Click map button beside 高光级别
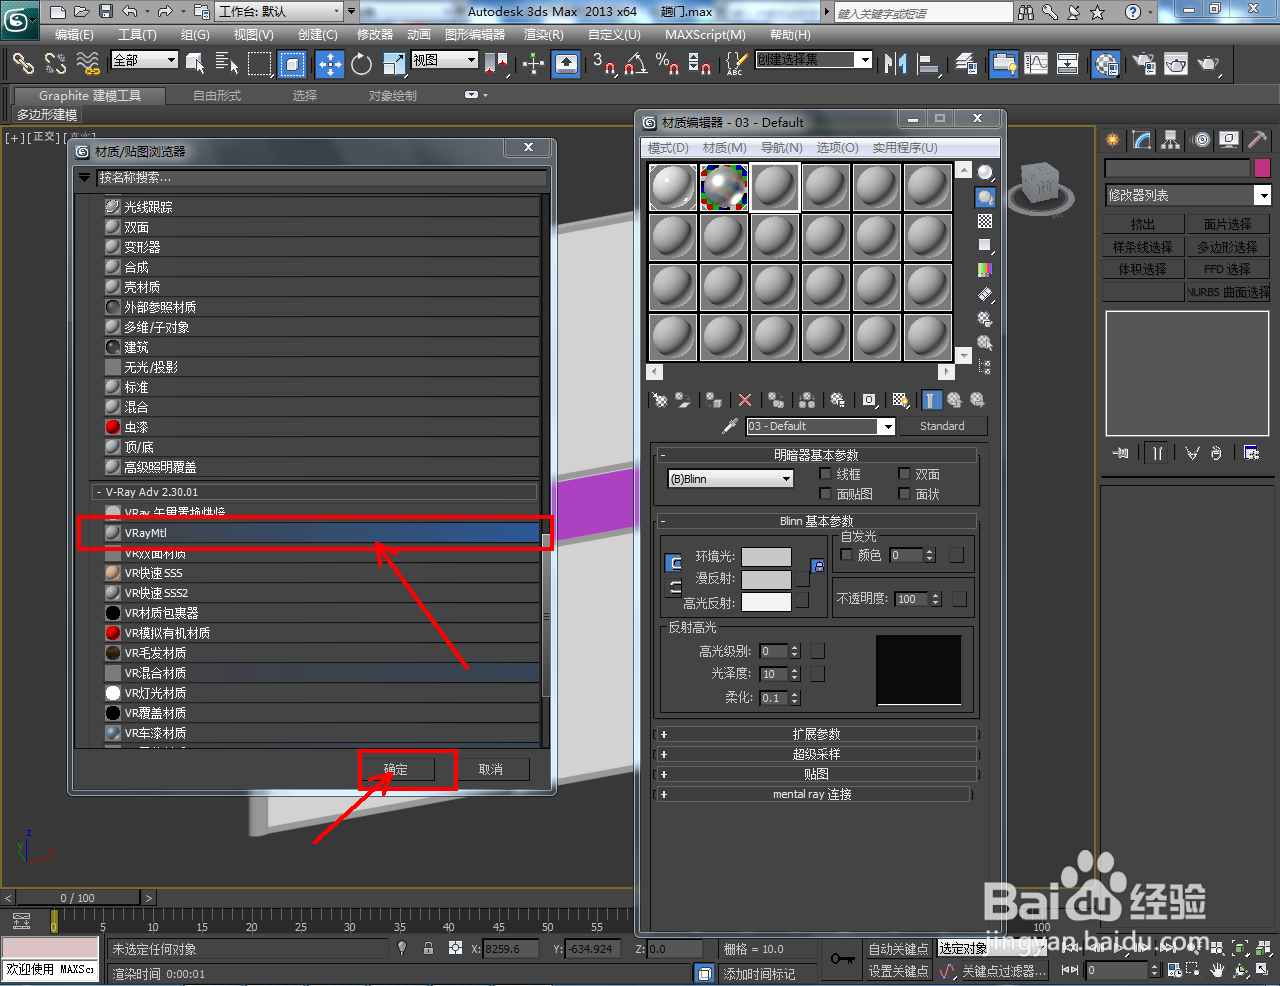1280x986 pixels. [x=818, y=651]
